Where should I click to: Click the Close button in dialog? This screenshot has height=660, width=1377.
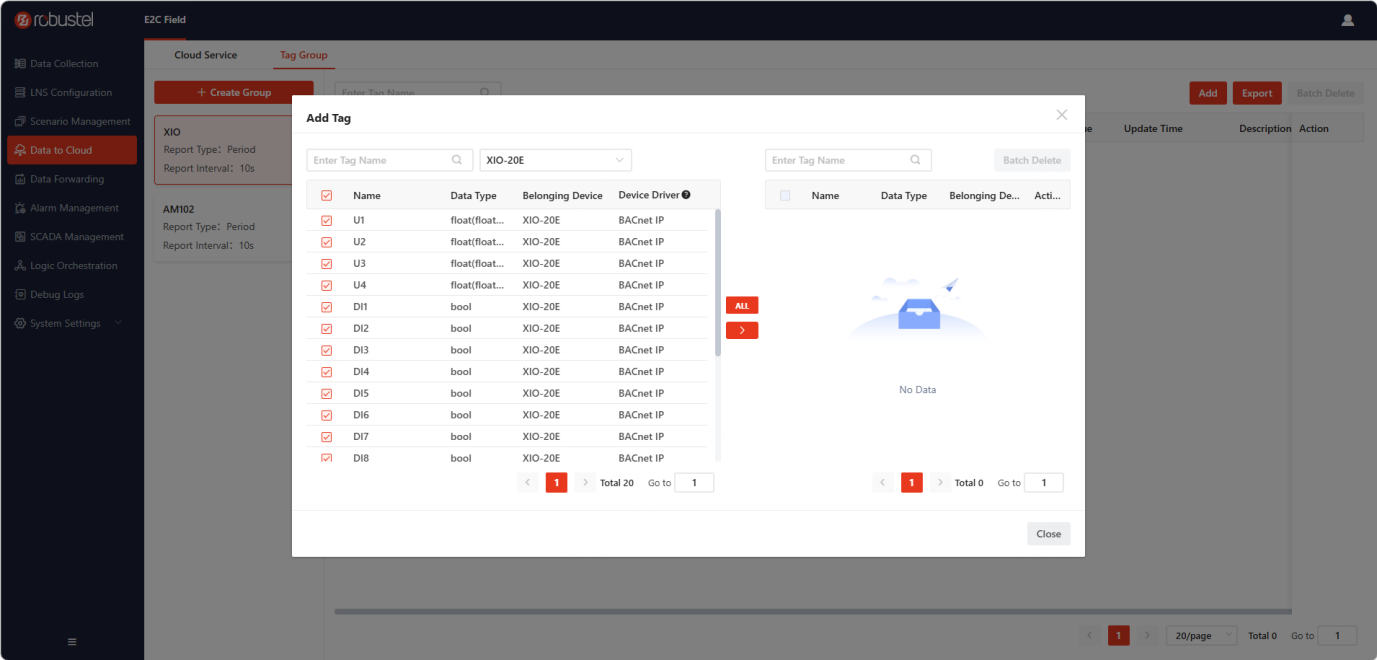click(x=1049, y=534)
